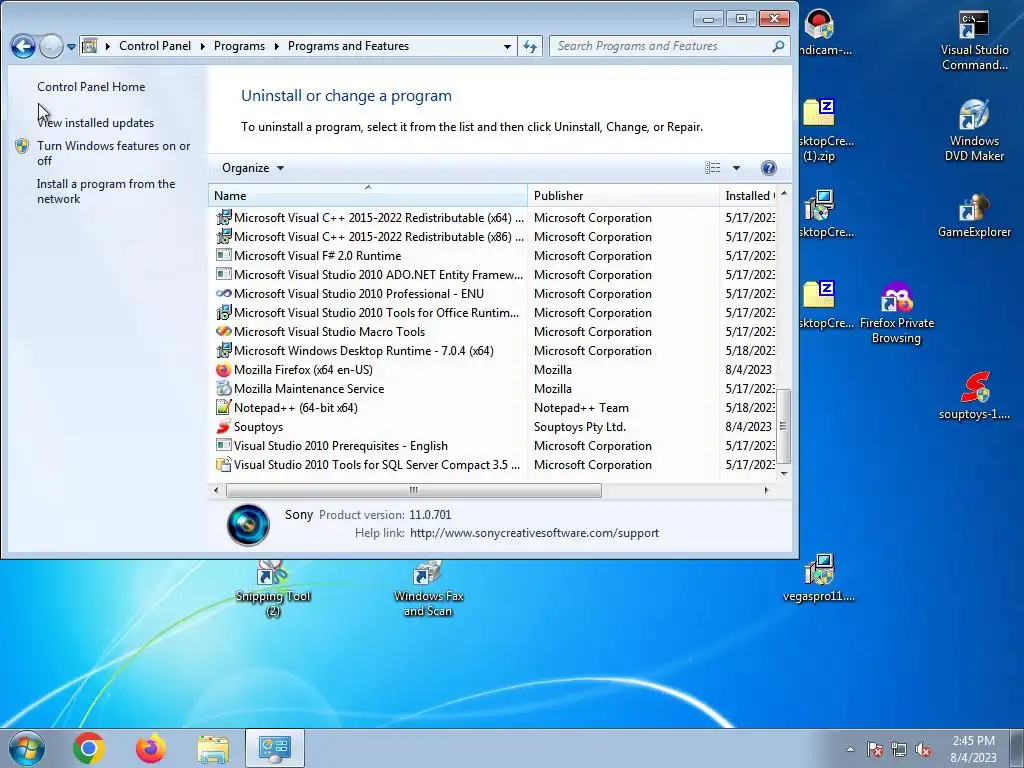This screenshot has width=1024, height=768.
Task: Sort list by Publisher column header
Action: tap(623, 195)
